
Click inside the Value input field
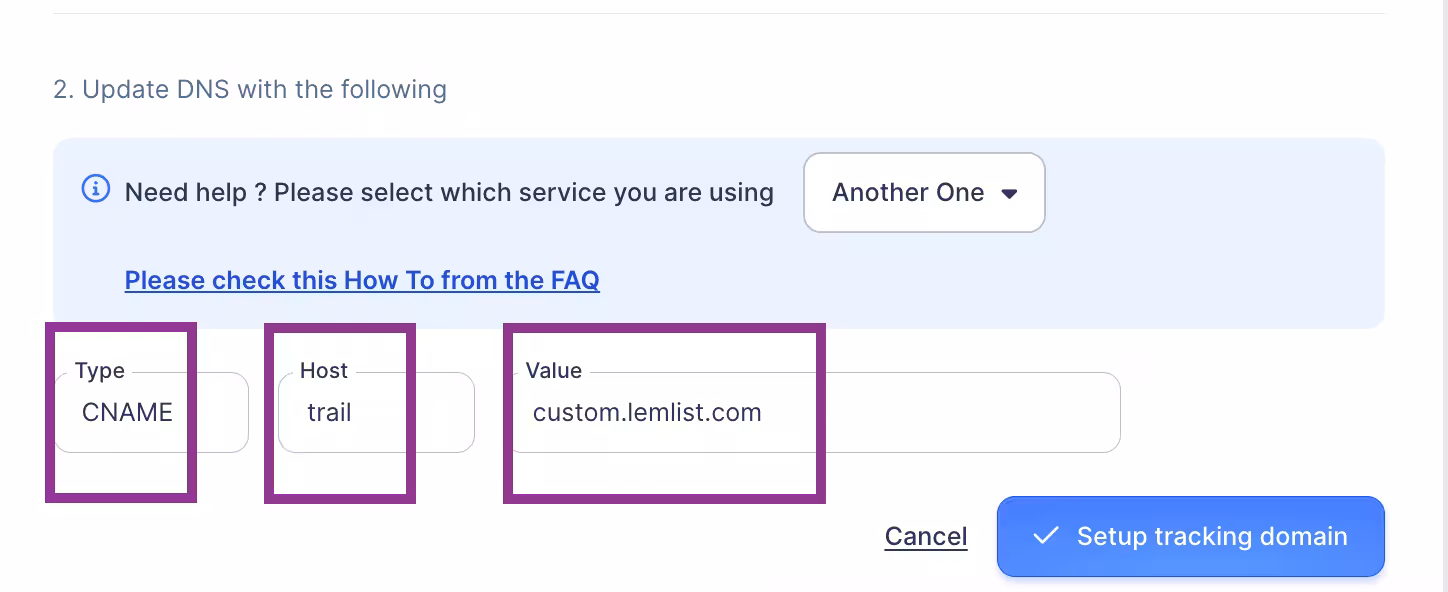pyautogui.click(x=900, y=413)
